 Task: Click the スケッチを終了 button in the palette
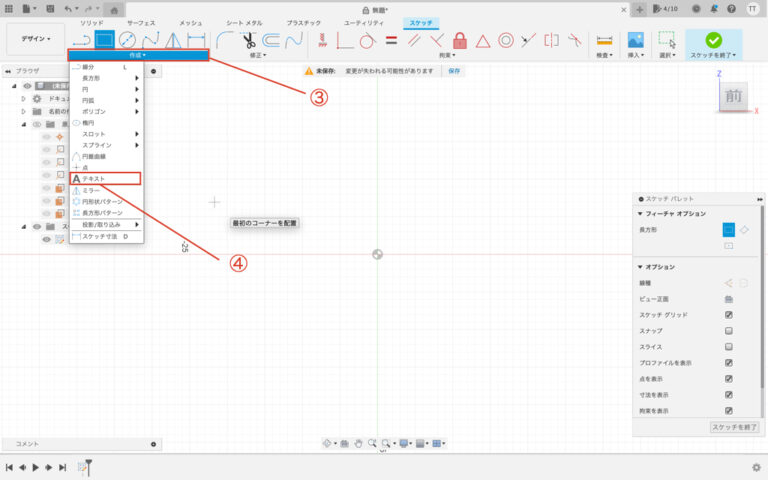point(734,427)
